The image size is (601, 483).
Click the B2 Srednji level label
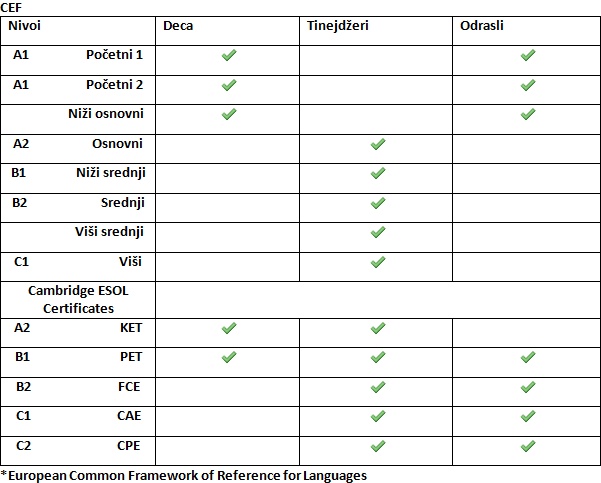click(x=78, y=202)
